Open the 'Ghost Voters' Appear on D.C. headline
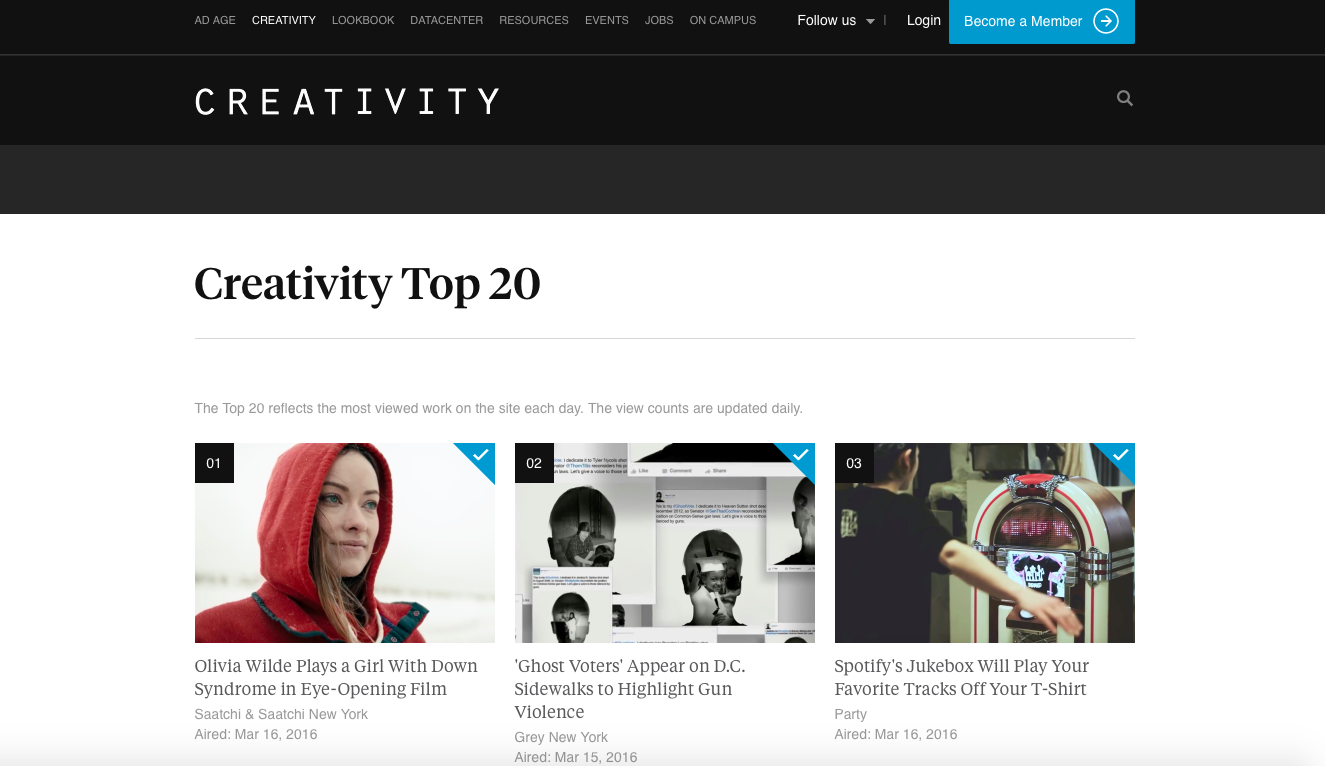This screenshot has width=1325, height=766. click(x=630, y=689)
